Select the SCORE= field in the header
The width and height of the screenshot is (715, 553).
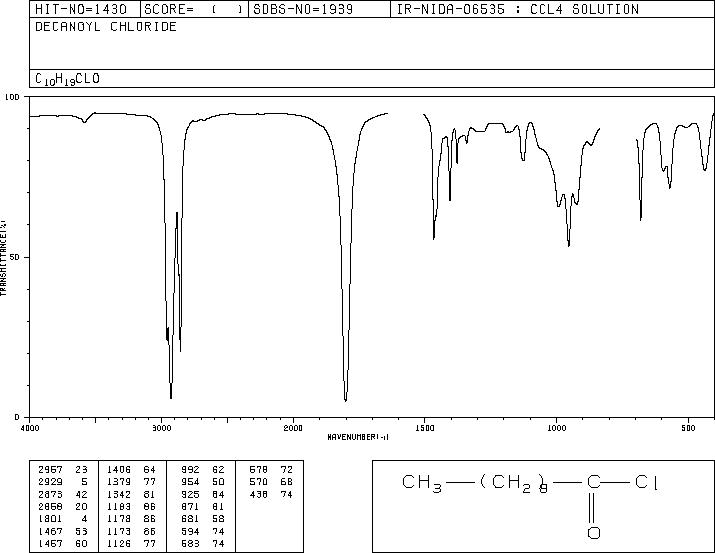pyautogui.click(x=193, y=9)
